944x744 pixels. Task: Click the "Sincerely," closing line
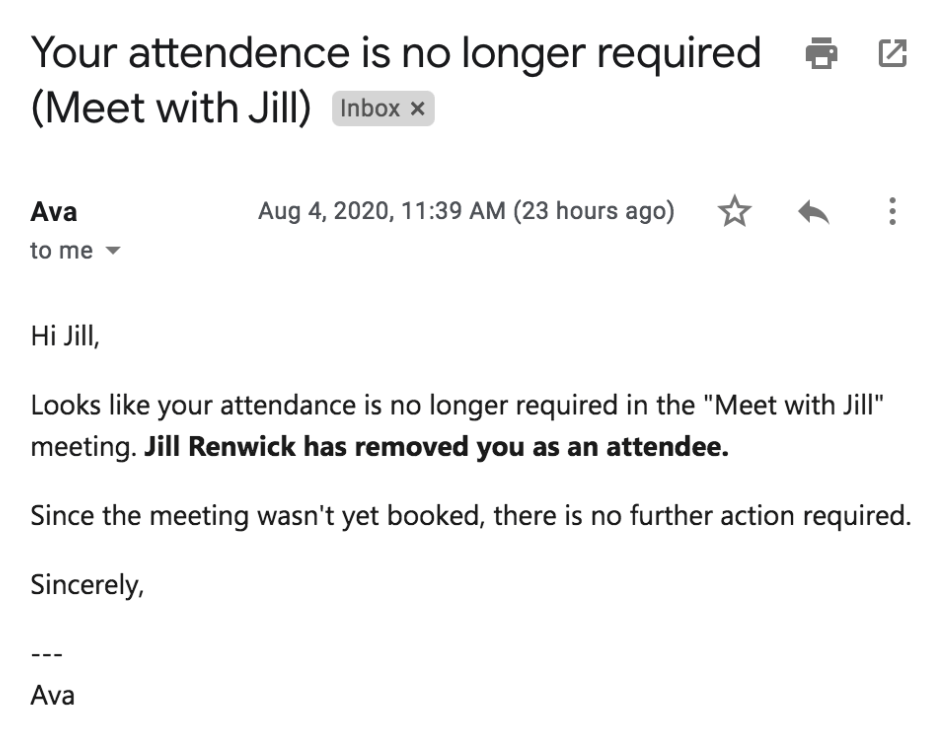[x=87, y=585]
